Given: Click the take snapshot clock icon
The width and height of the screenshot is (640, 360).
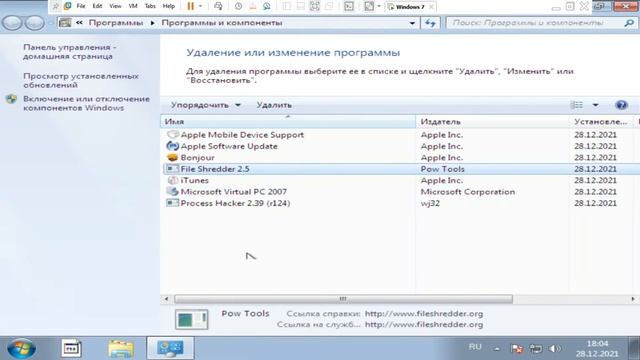Looking at the screenshot, I should (x=238, y=6).
